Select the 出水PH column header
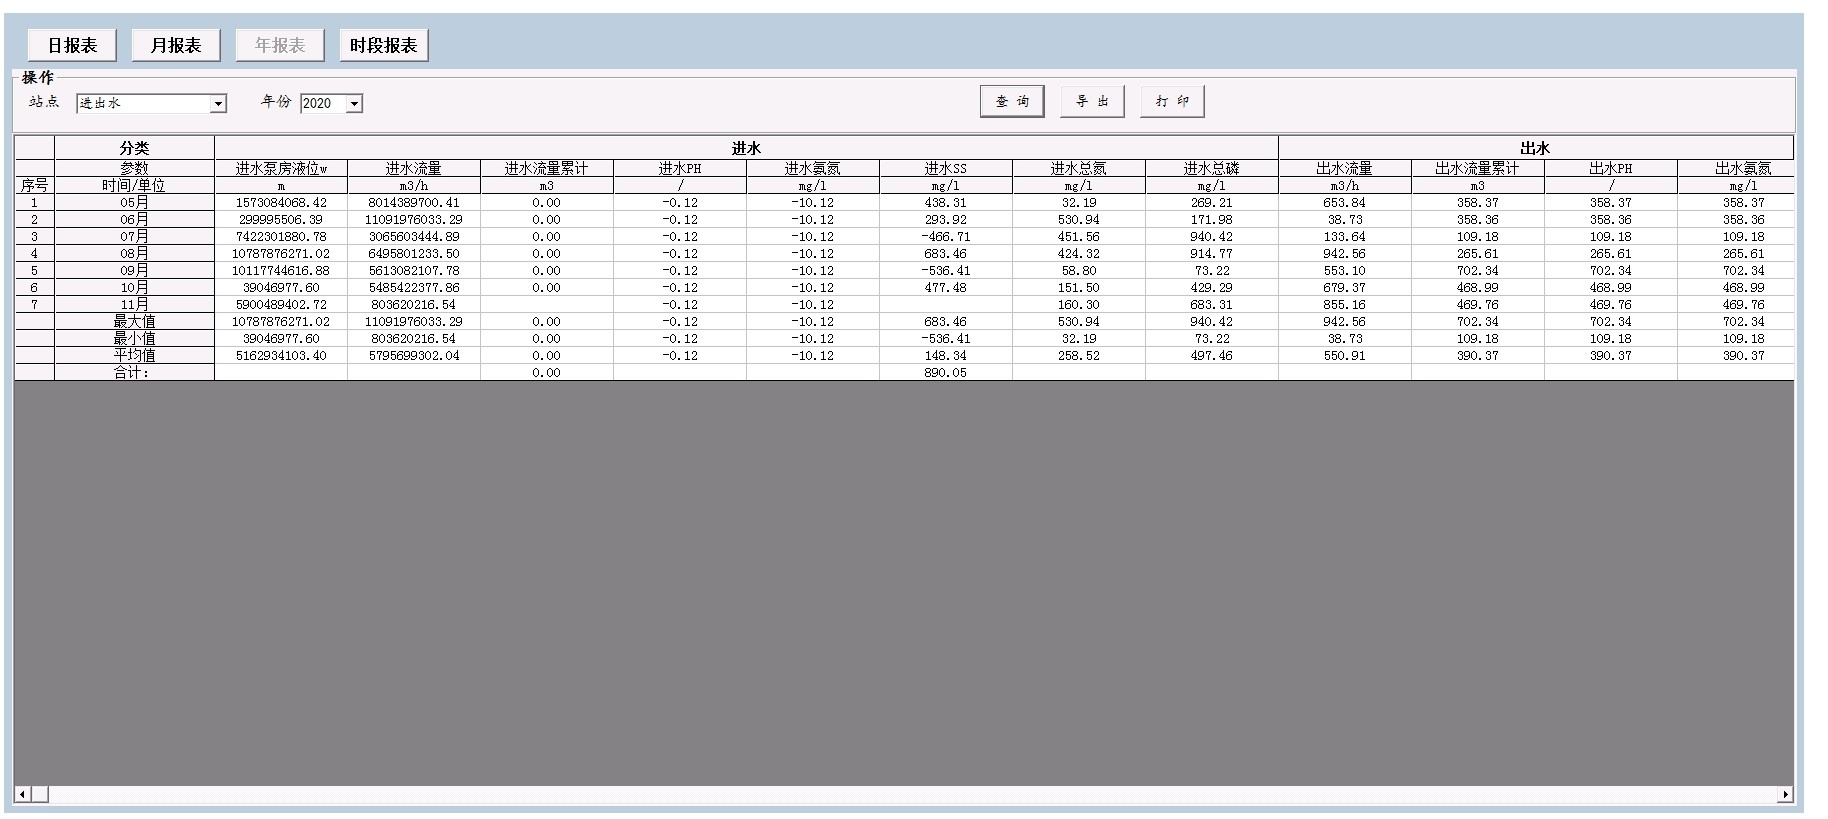 pos(1611,168)
